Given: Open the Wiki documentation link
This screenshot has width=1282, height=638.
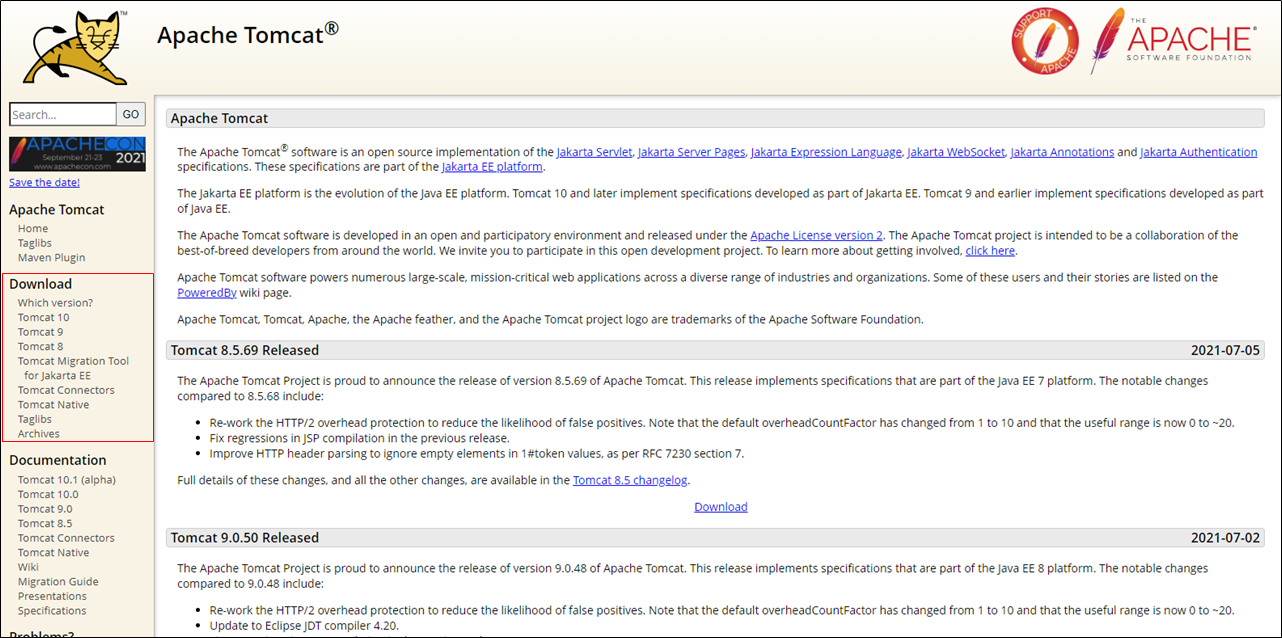Looking at the screenshot, I should pos(29,567).
